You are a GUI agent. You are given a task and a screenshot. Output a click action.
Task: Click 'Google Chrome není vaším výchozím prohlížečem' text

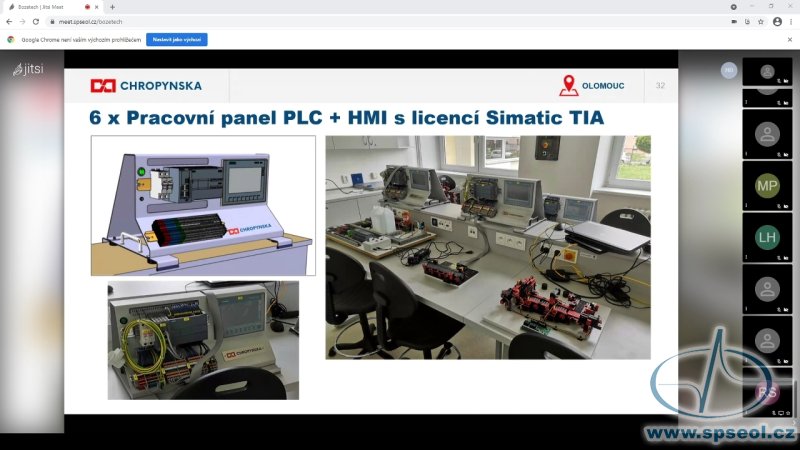pyautogui.click(x=81, y=40)
